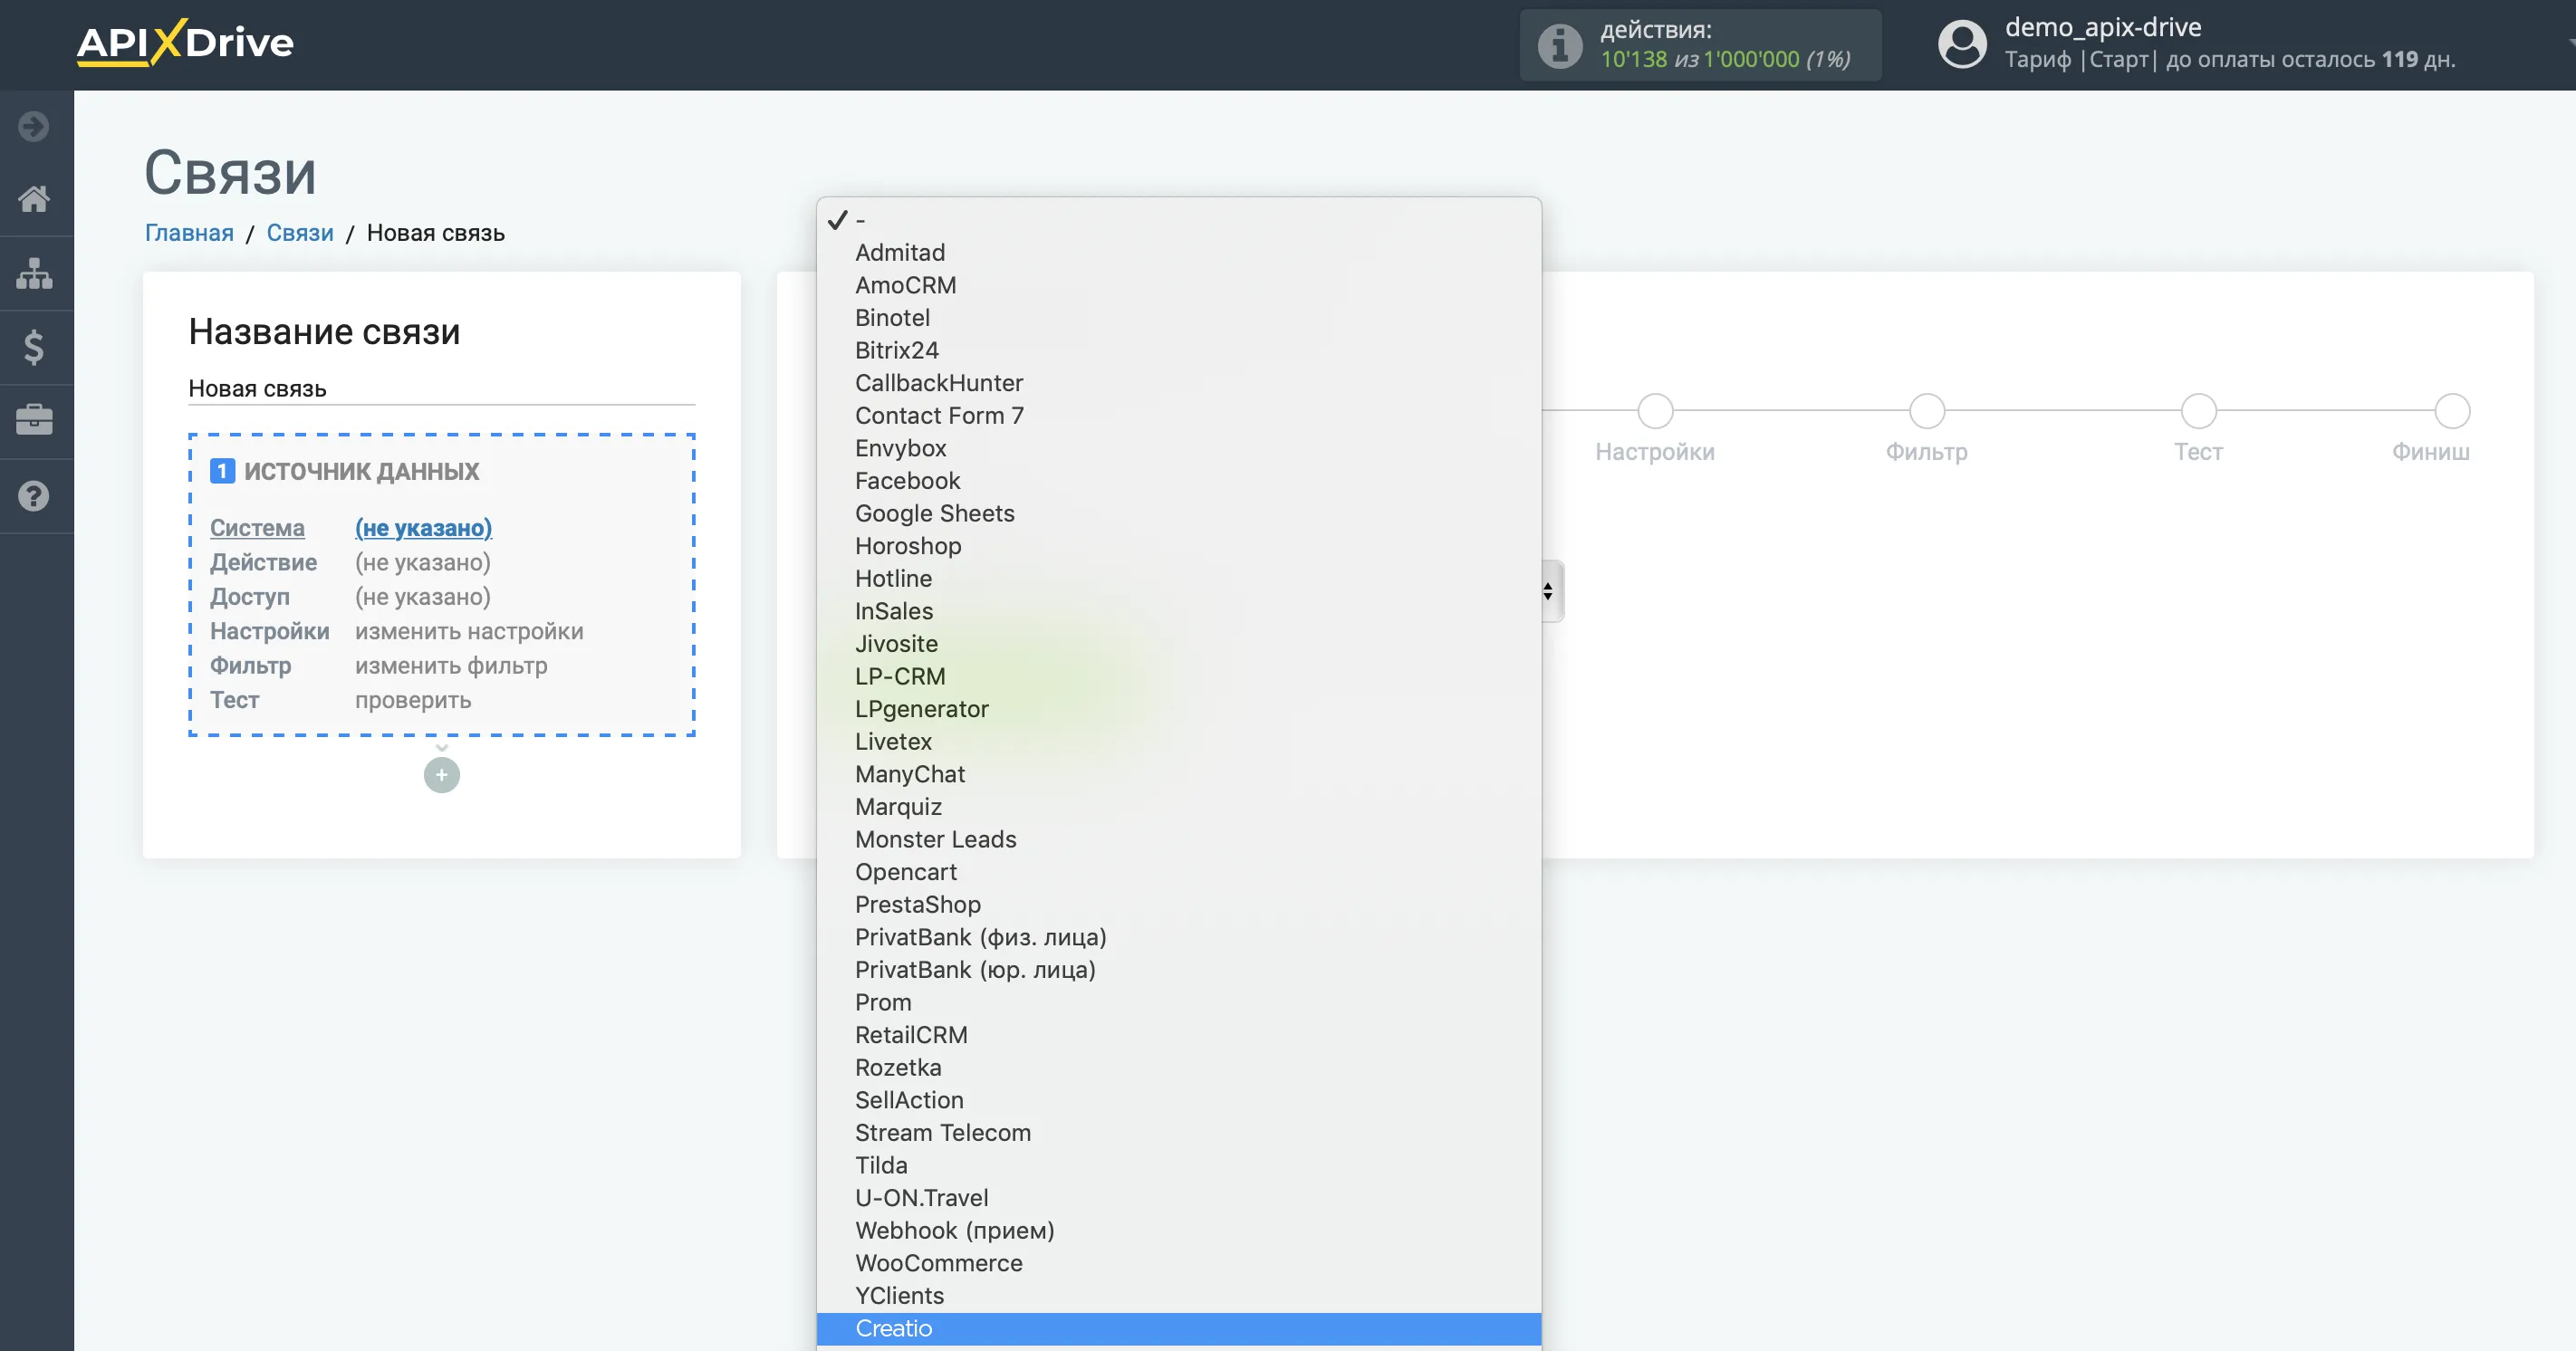Choose Marquiz option
The image size is (2576, 1351).
pyautogui.click(x=1179, y=807)
